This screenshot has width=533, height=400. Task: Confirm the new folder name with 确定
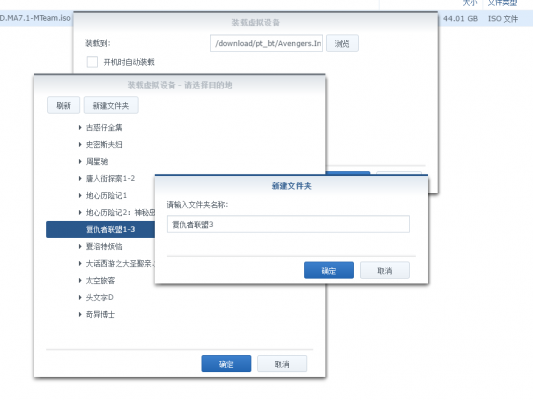(329, 270)
